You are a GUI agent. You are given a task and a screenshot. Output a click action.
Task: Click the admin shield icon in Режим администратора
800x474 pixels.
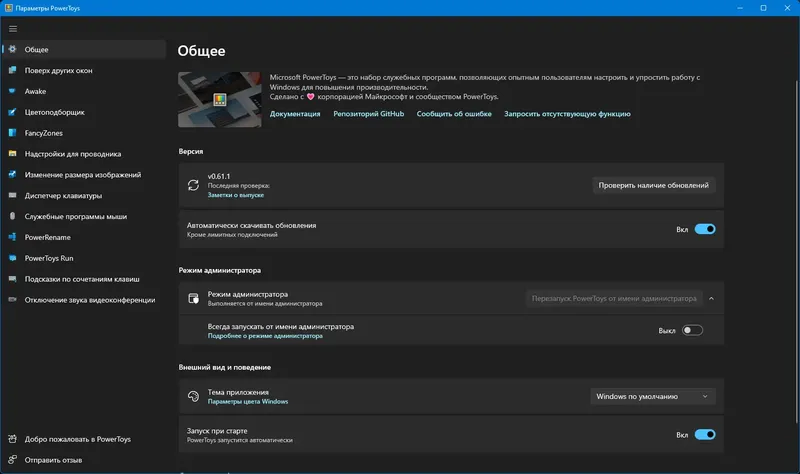[193, 298]
